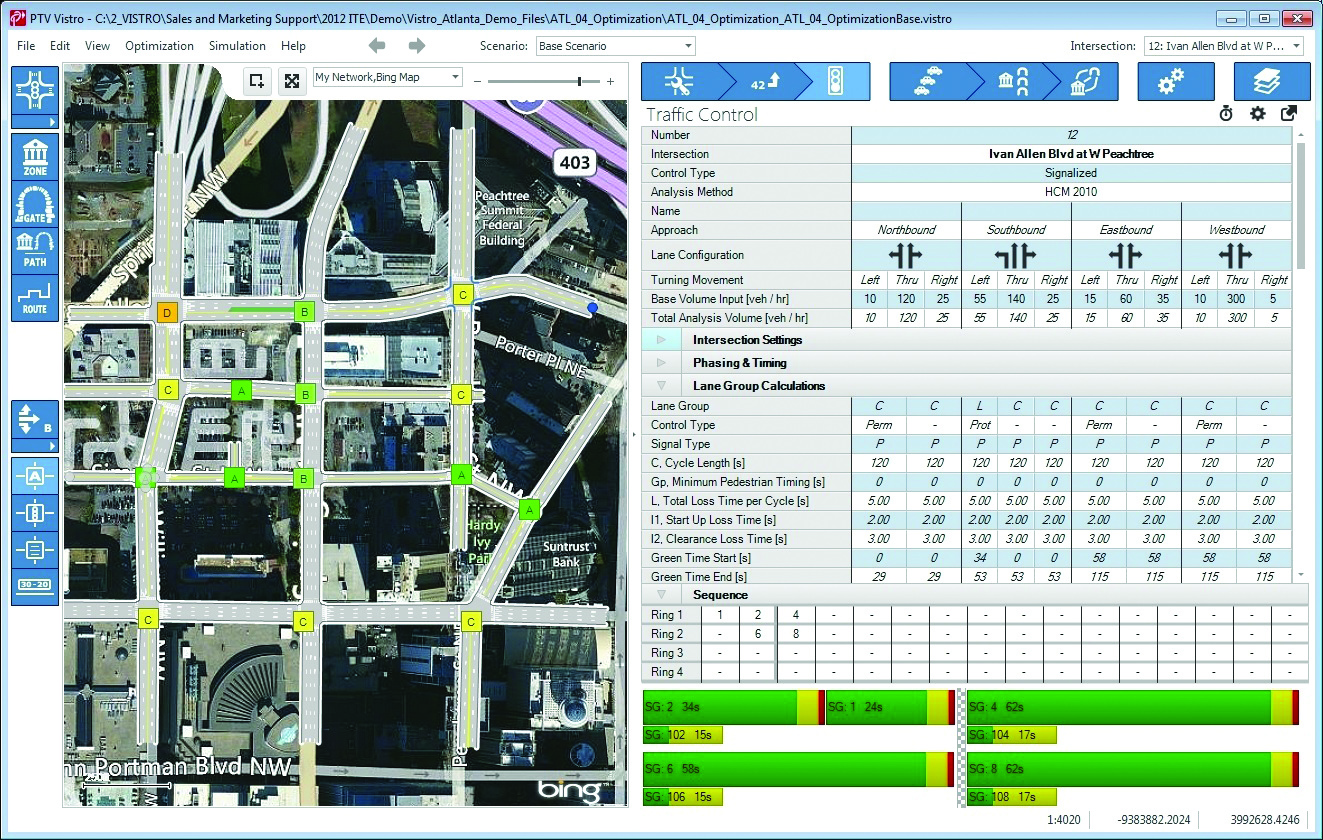Click the export icon above the Traffic Control table
This screenshot has height=840, width=1323.
pos(1288,113)
